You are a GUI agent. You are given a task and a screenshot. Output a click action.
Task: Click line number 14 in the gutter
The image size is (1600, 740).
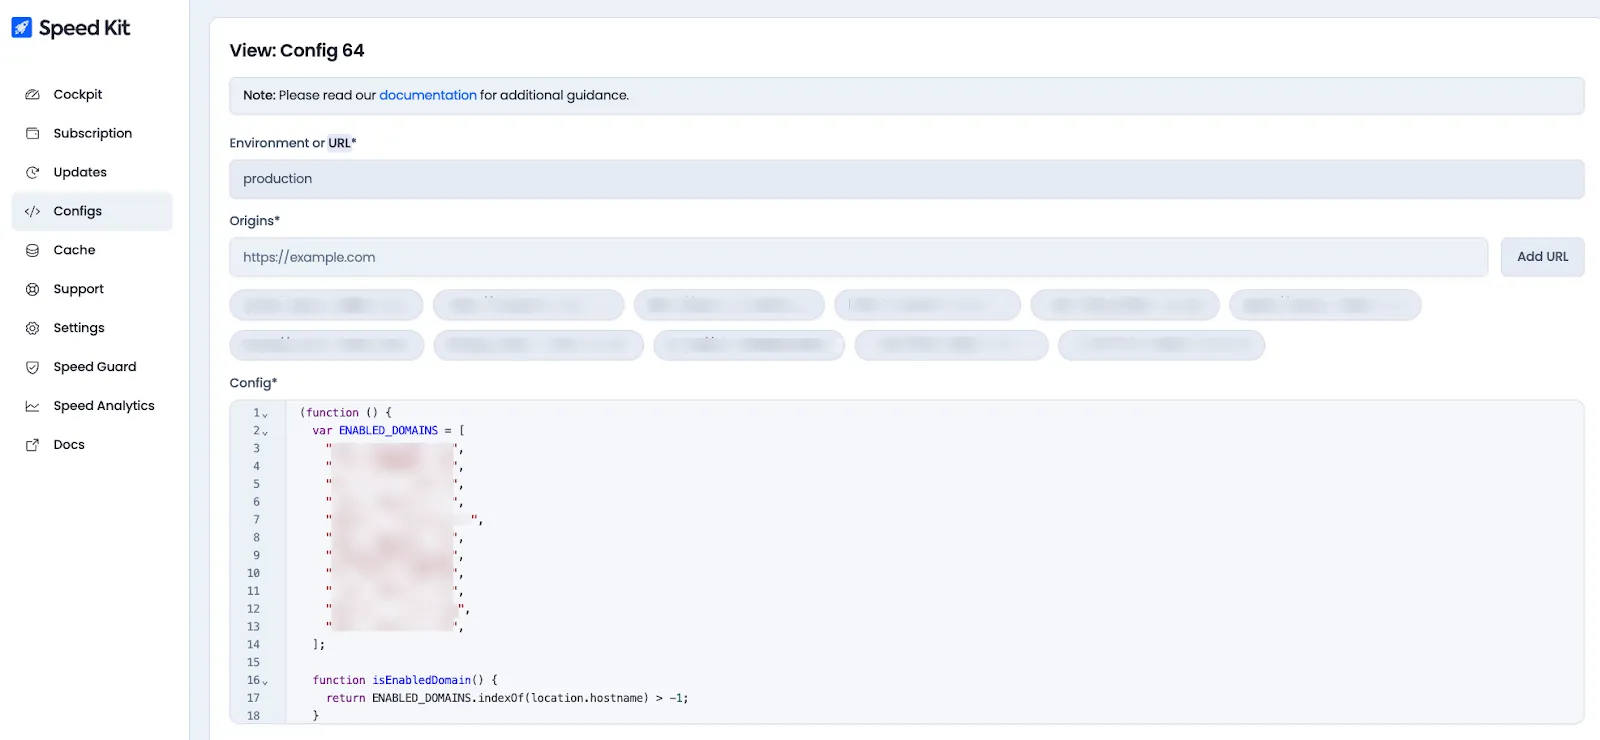pyautogui.click(x=253, y=645)
